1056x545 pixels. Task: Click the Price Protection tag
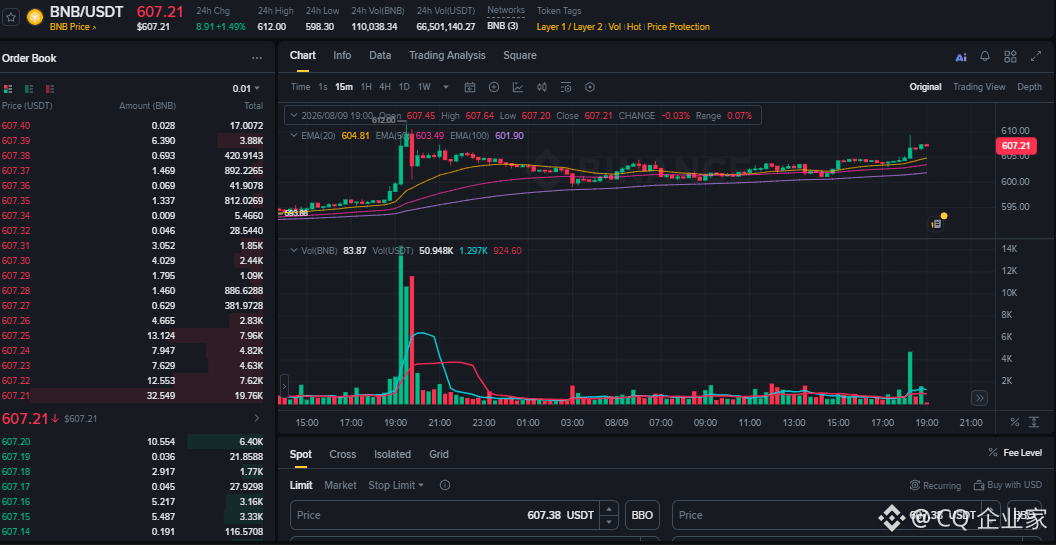678,27
